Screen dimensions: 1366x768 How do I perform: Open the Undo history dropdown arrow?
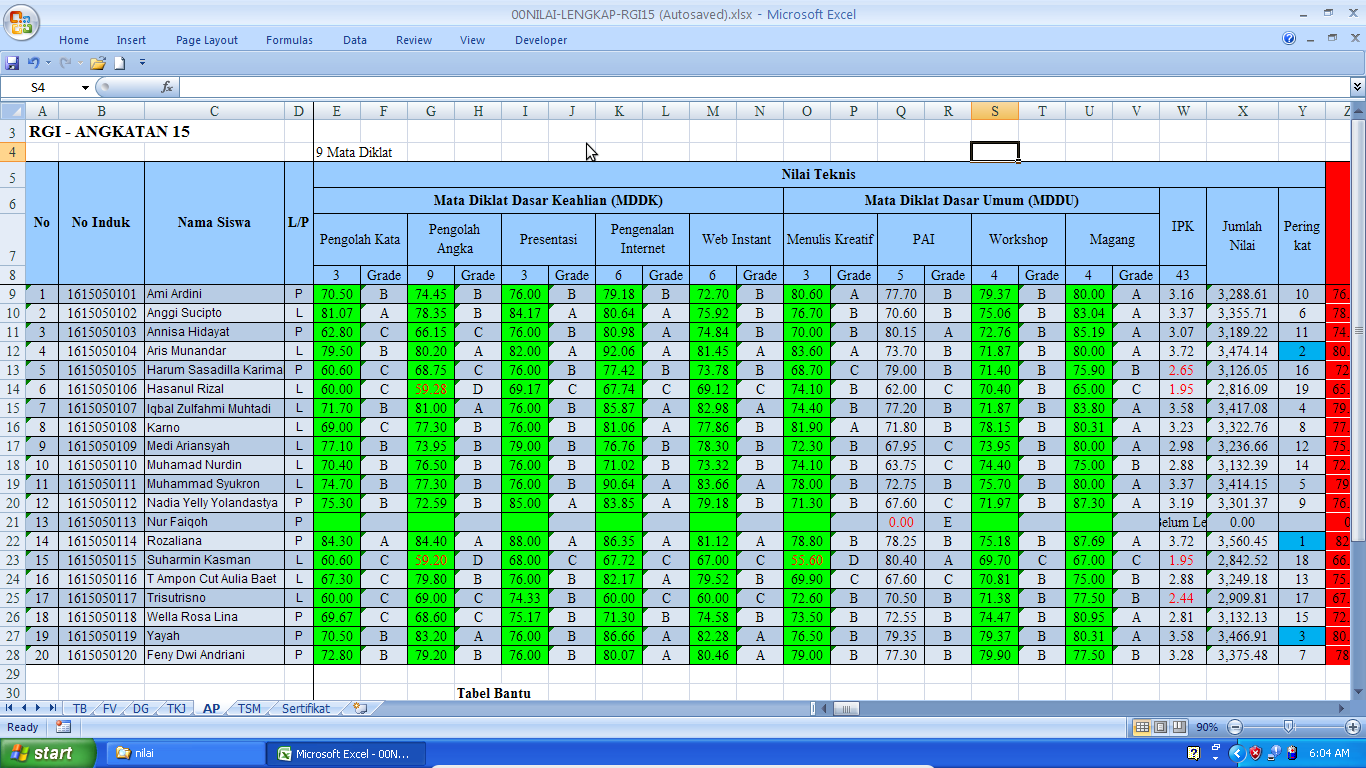48,63
